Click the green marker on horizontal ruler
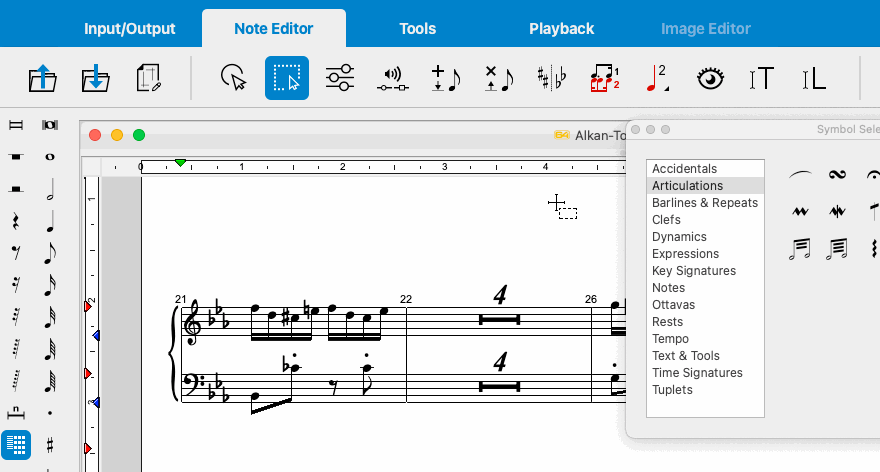Image resolution: width=880 pixels, height=472 pixels. (180, 162)
